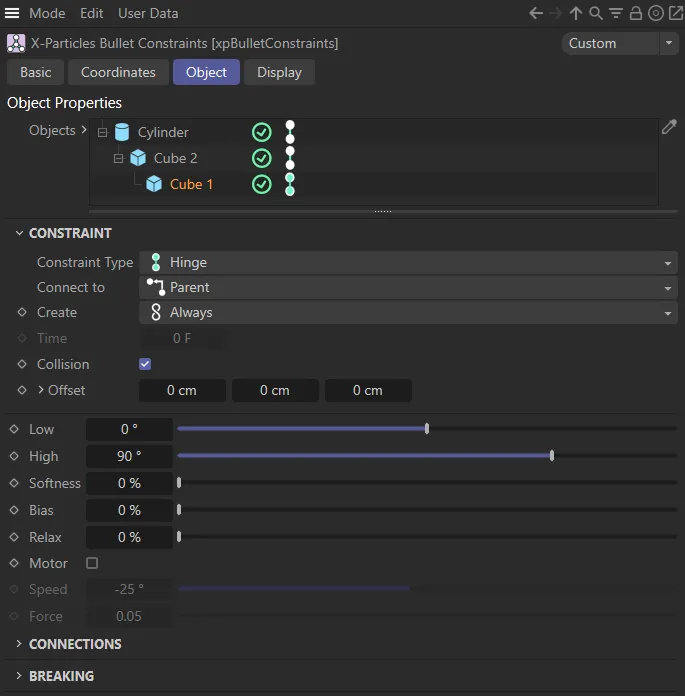Enable the Motor checkbox
The height and width of the screenshot is (696, 685).
click(92, 563)
